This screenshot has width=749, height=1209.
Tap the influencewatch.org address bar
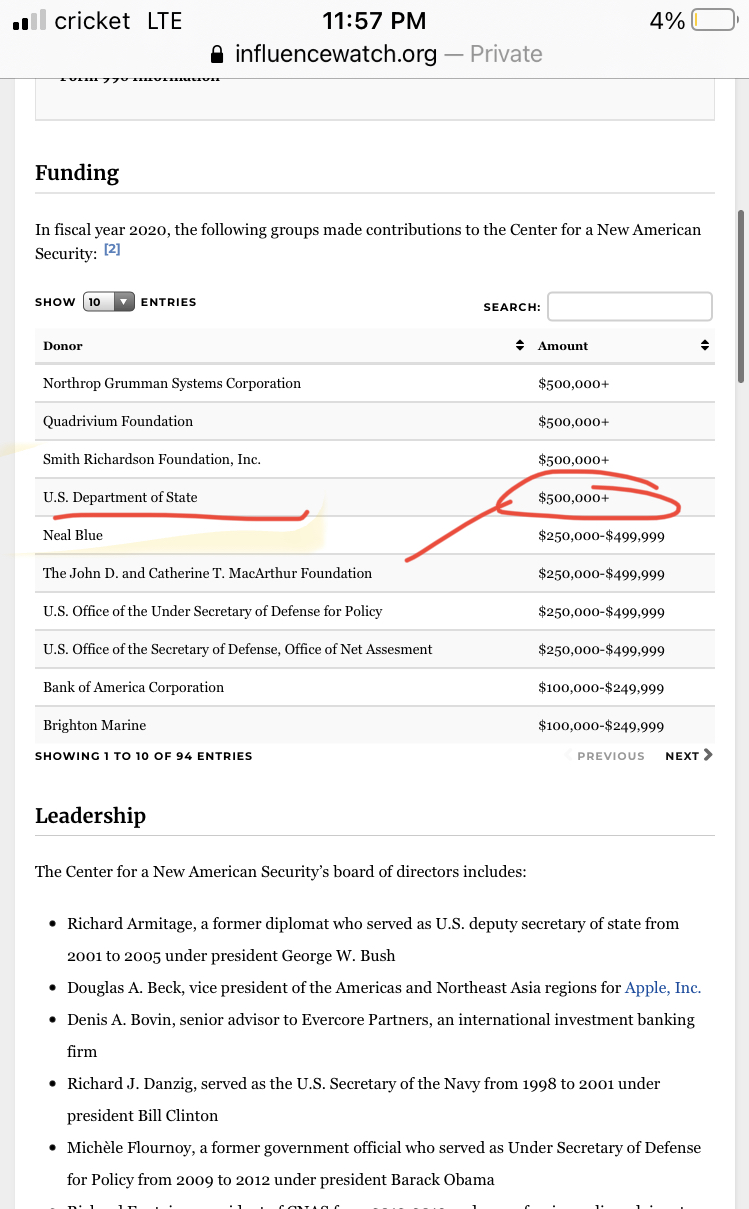coord(374,53)
